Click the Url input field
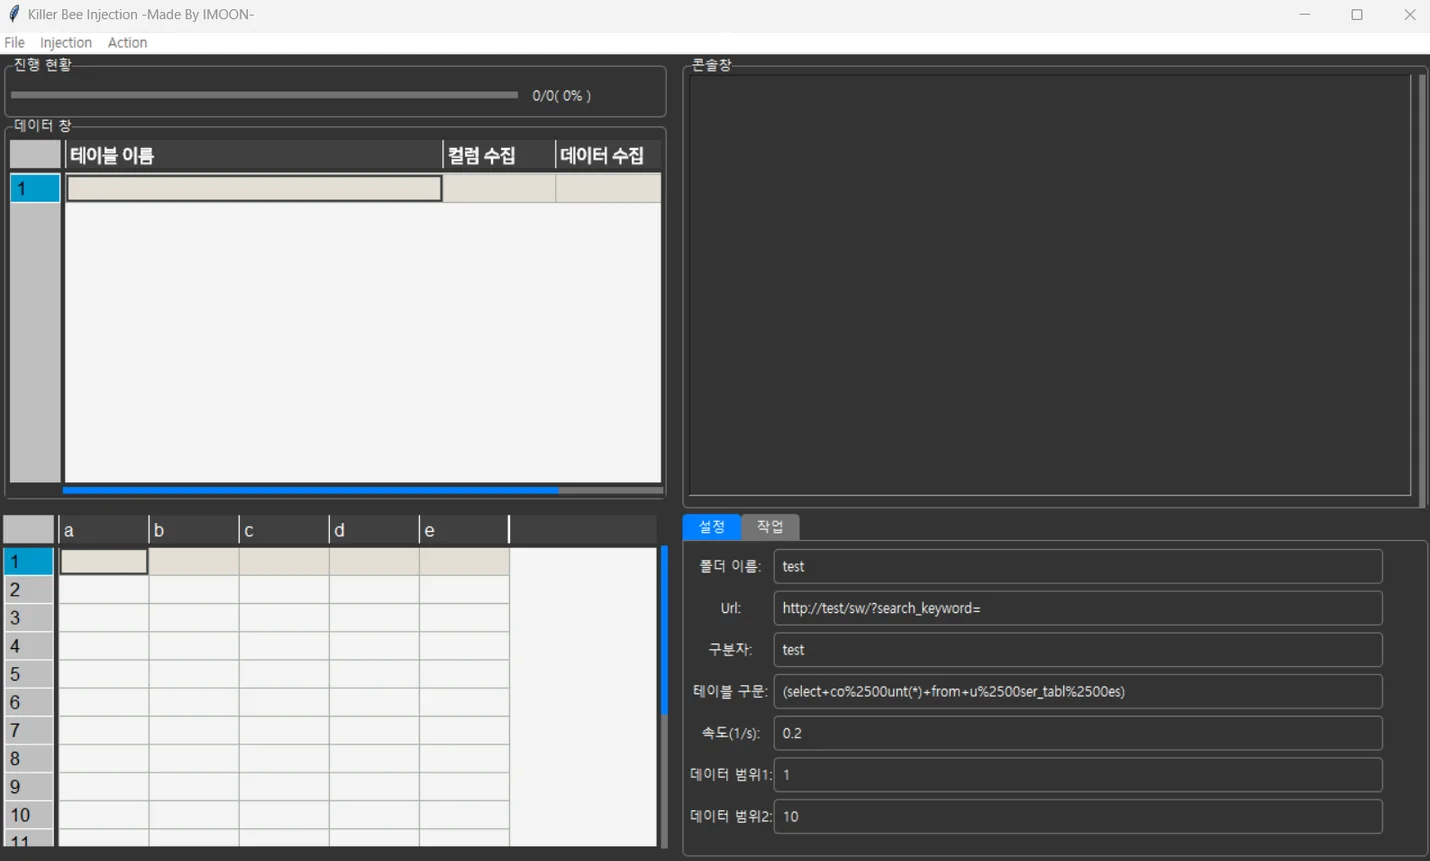 (x=1078, y=608)
